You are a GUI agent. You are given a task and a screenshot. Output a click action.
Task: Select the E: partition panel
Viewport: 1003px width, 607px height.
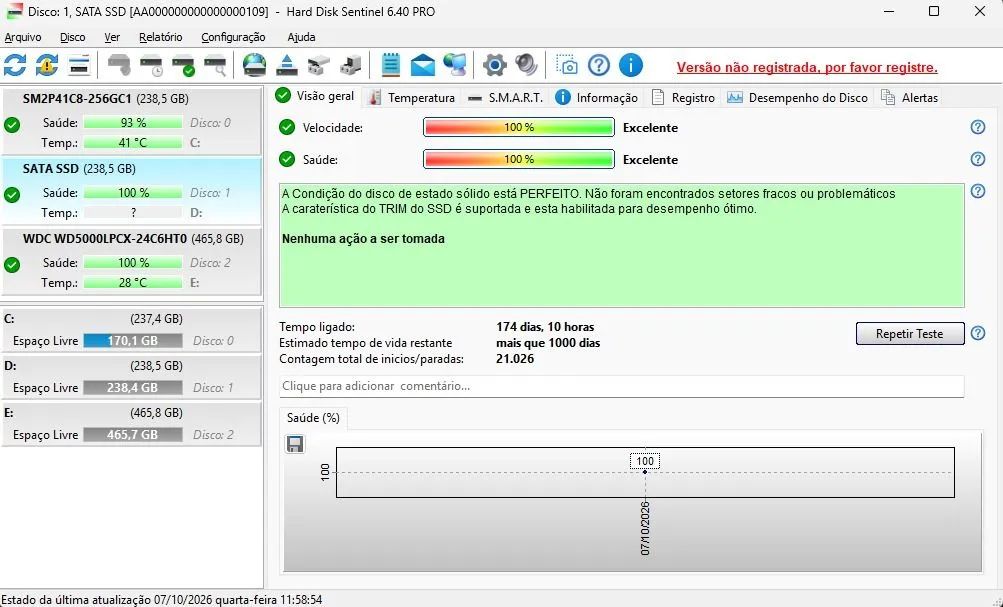click(x=132, y=423)
